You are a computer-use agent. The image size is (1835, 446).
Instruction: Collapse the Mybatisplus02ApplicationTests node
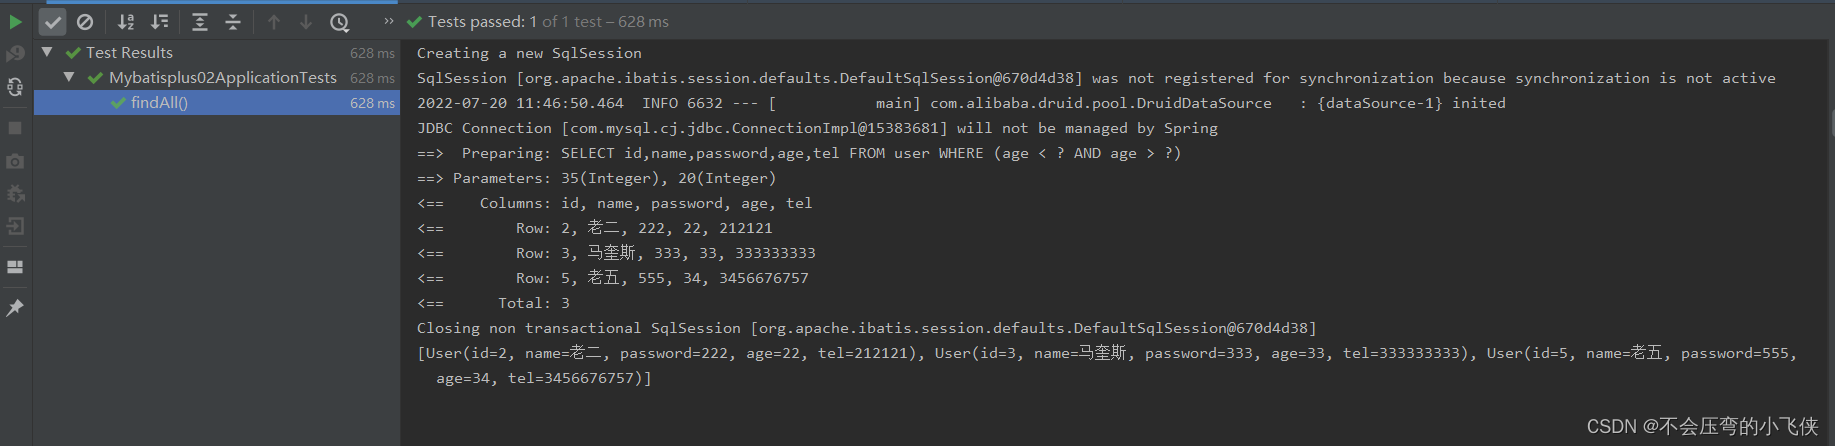(x=69, y=77)
